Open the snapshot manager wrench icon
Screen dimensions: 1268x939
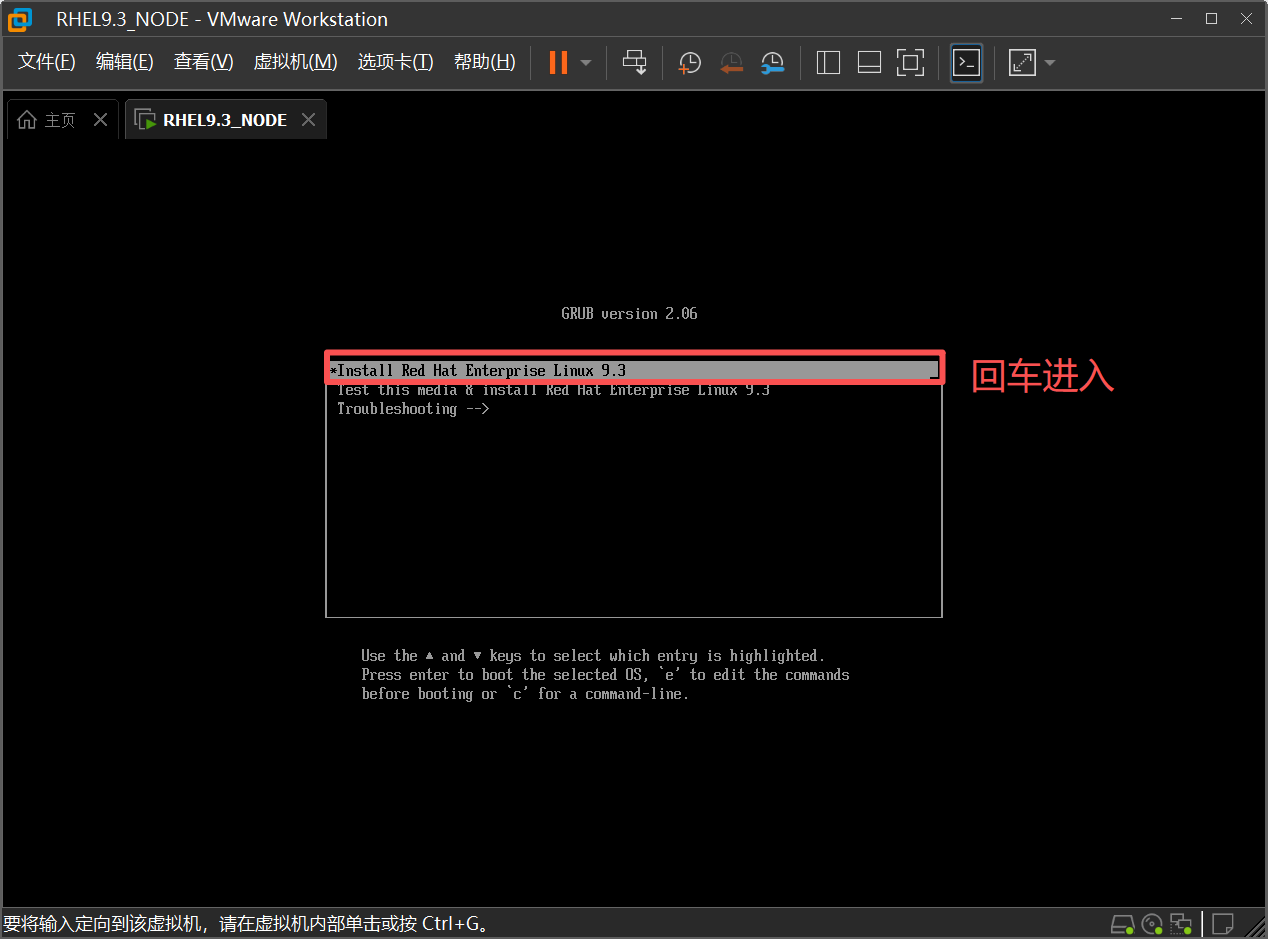pyautogui.click(x=772, y=63)
